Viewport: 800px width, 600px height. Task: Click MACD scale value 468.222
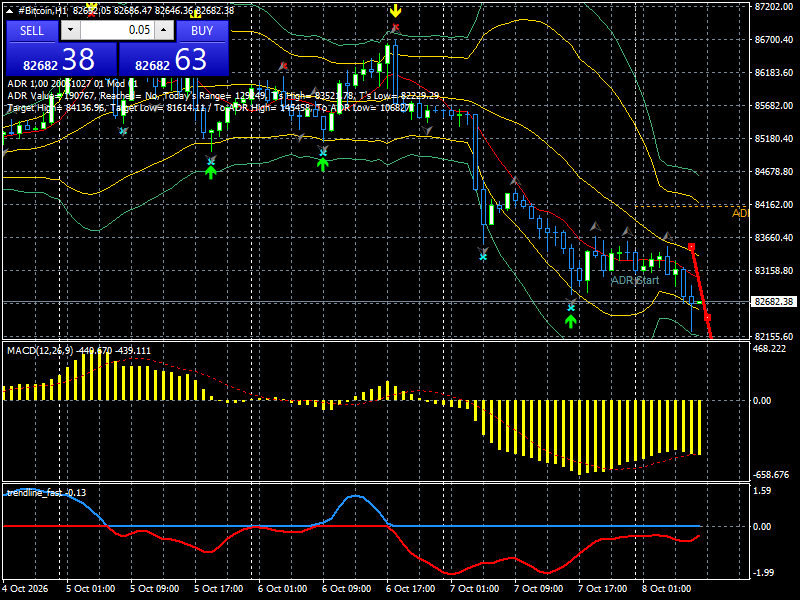pyautogui.click(x=769, y=348)
